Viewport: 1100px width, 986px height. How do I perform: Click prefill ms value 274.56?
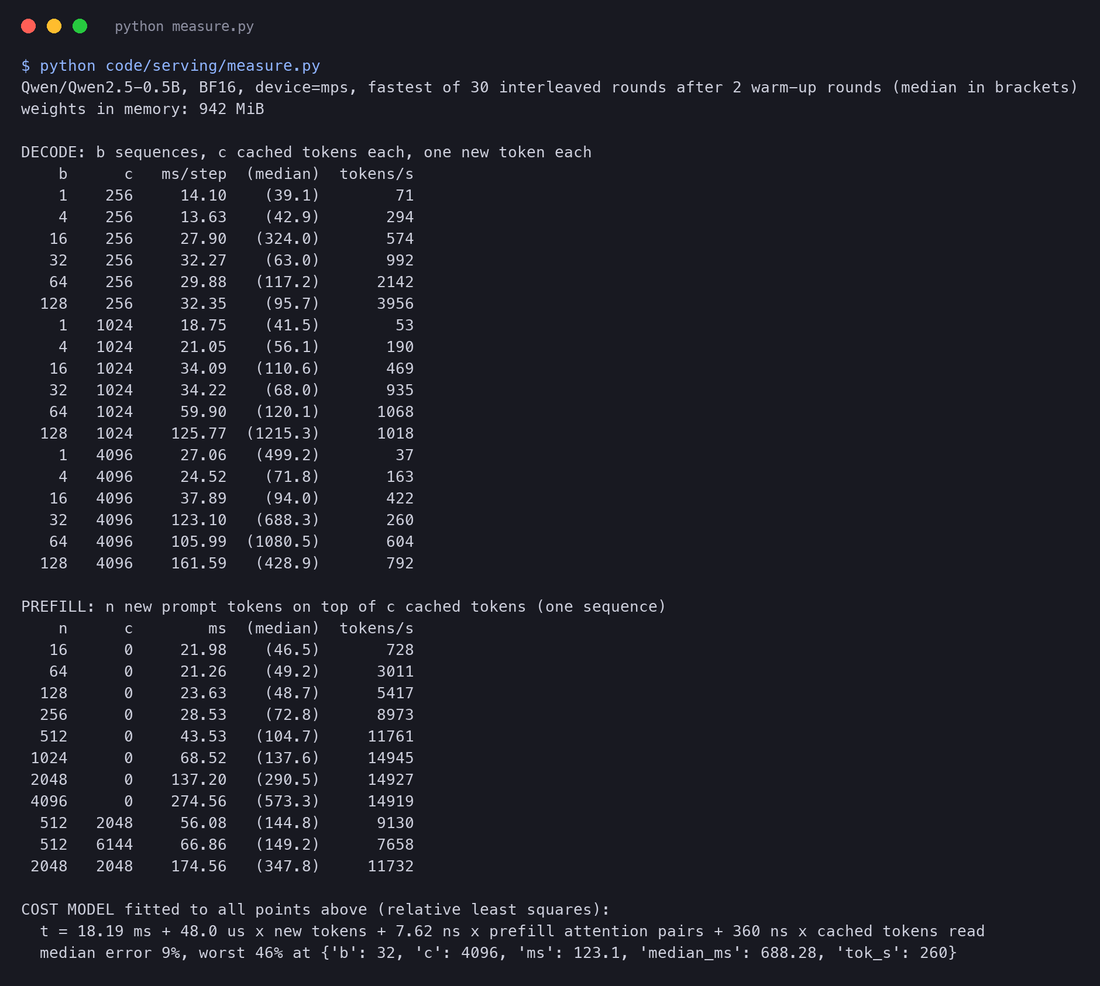coord(199,801)
